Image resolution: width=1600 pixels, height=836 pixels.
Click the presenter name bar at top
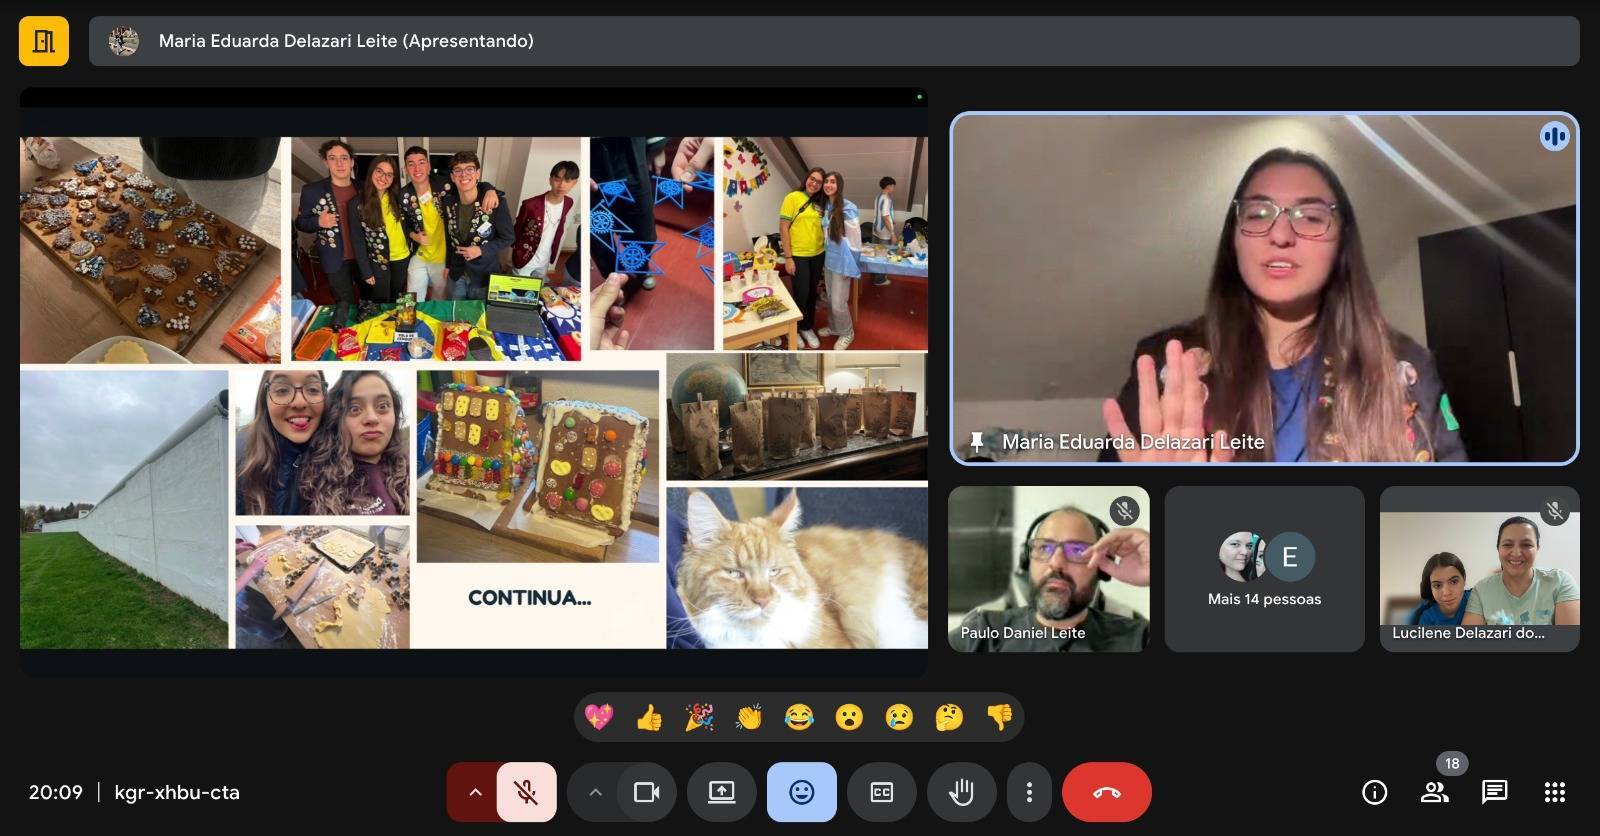[833, 41]
